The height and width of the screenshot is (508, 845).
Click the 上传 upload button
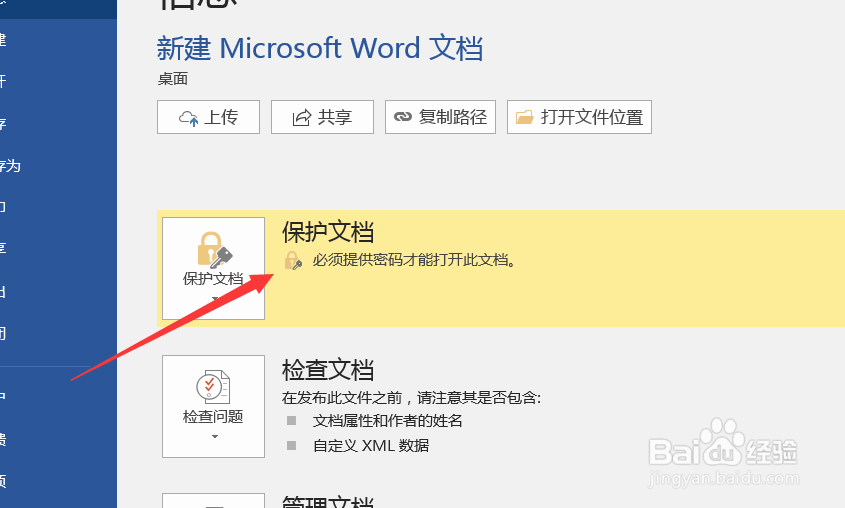coord(208,117)
